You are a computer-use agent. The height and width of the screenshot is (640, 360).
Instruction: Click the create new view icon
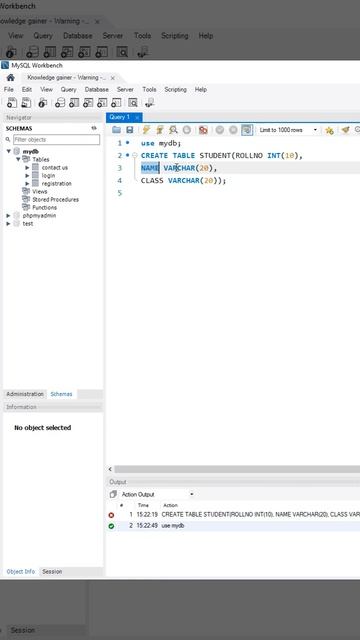point(88,103)
